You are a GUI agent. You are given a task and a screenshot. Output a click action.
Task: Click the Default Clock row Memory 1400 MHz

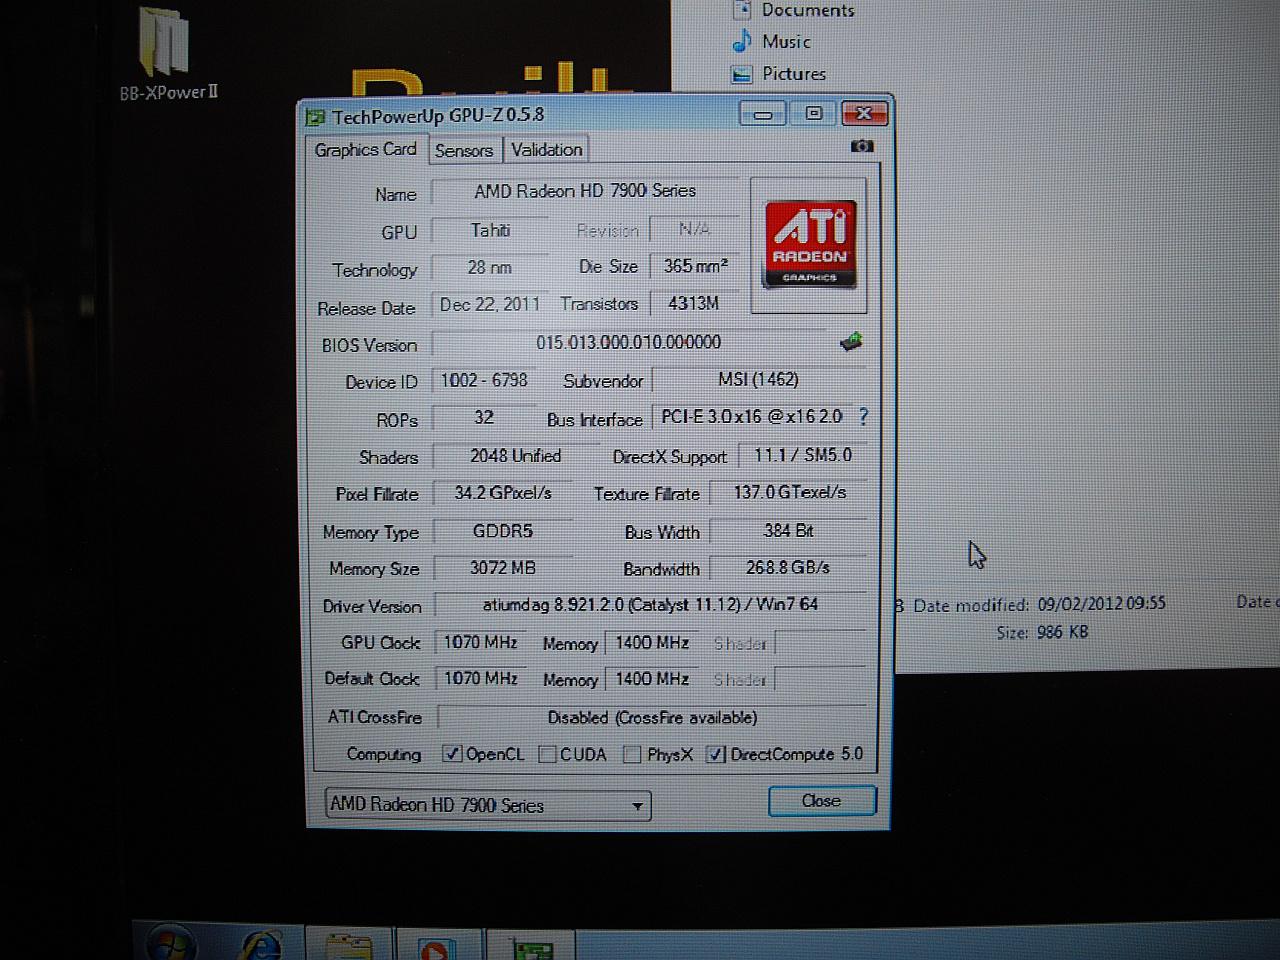(652, 679)
